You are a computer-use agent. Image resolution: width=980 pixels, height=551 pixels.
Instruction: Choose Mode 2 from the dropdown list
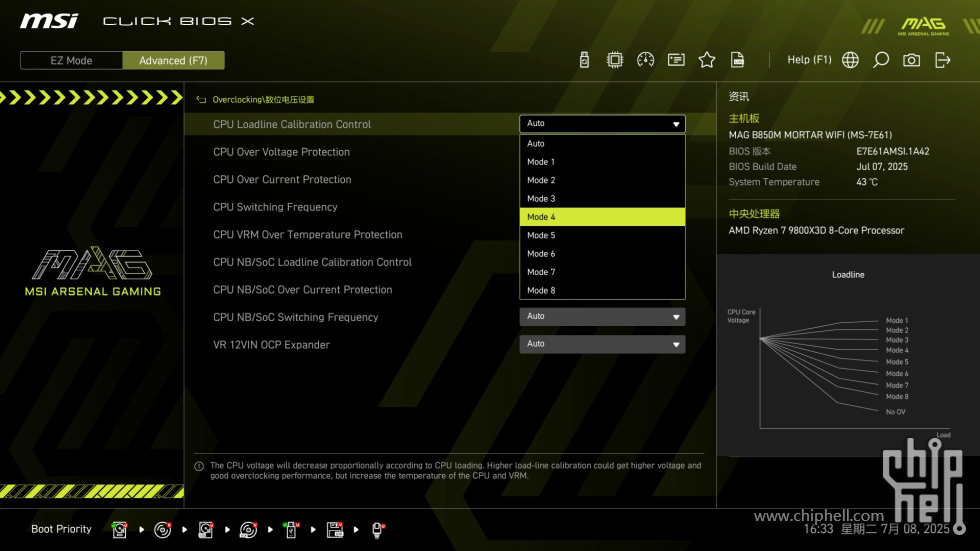602,180
